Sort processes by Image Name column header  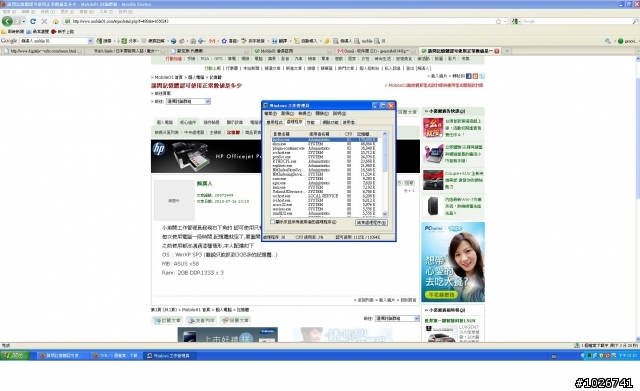click(x=289, y=134)
